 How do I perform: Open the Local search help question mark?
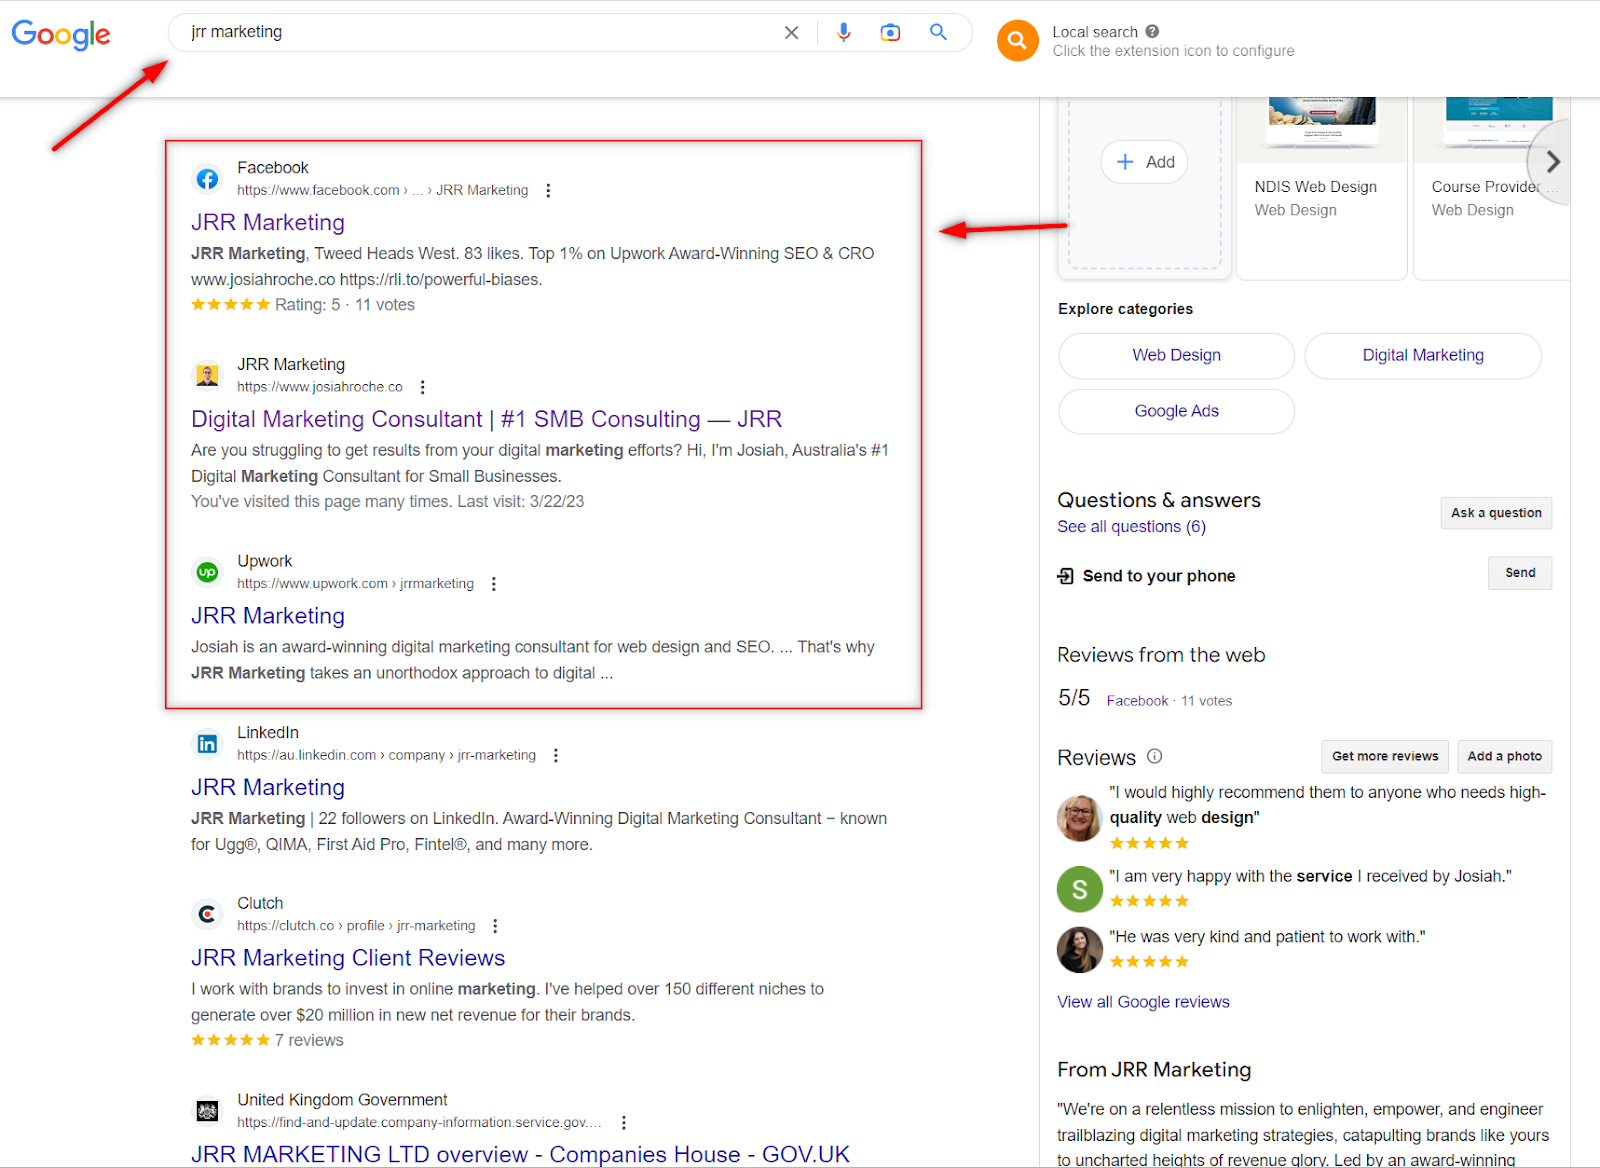1152,31
